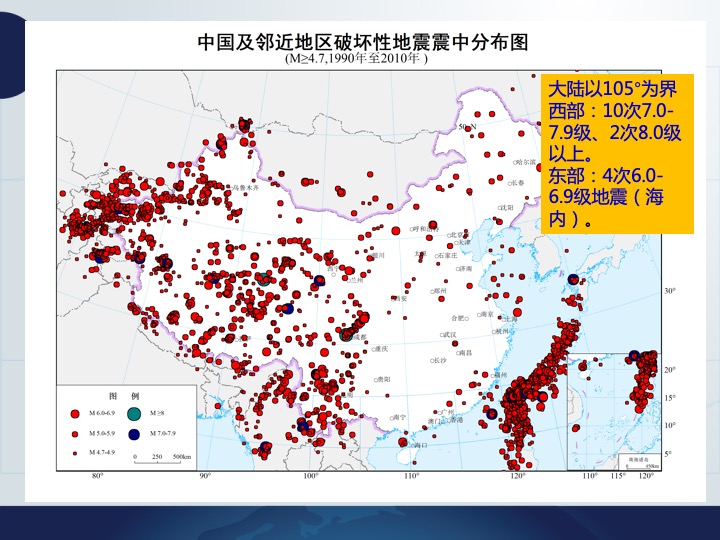Click the legend label M ≥8

(157, 413)
